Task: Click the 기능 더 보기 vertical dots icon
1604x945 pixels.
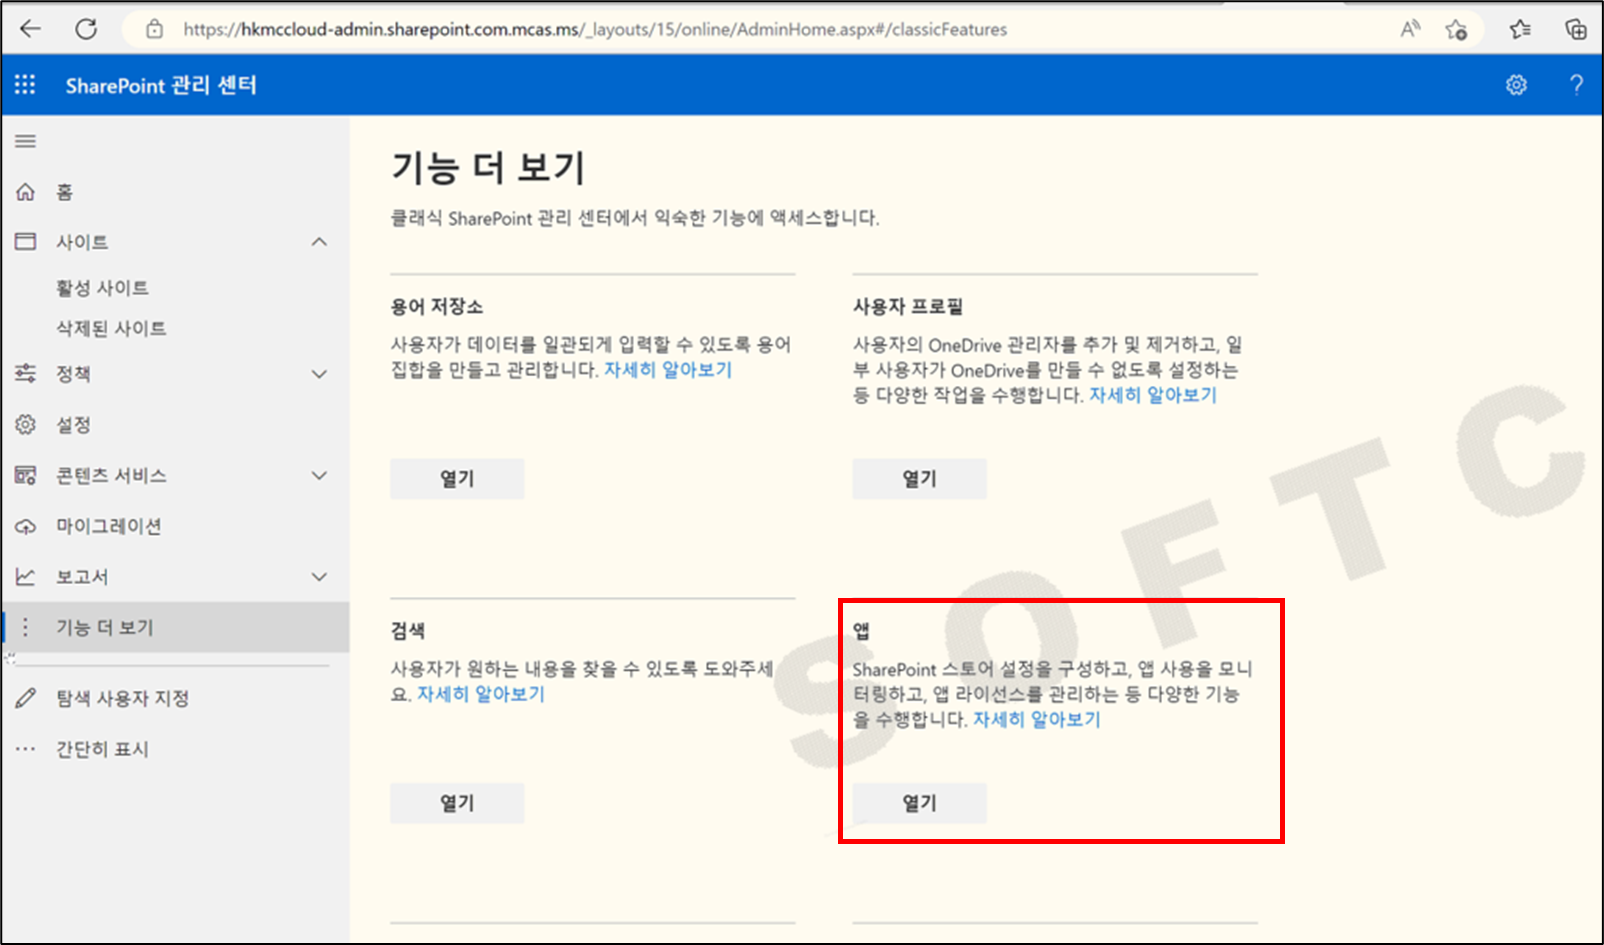Action: coord(26,627)
